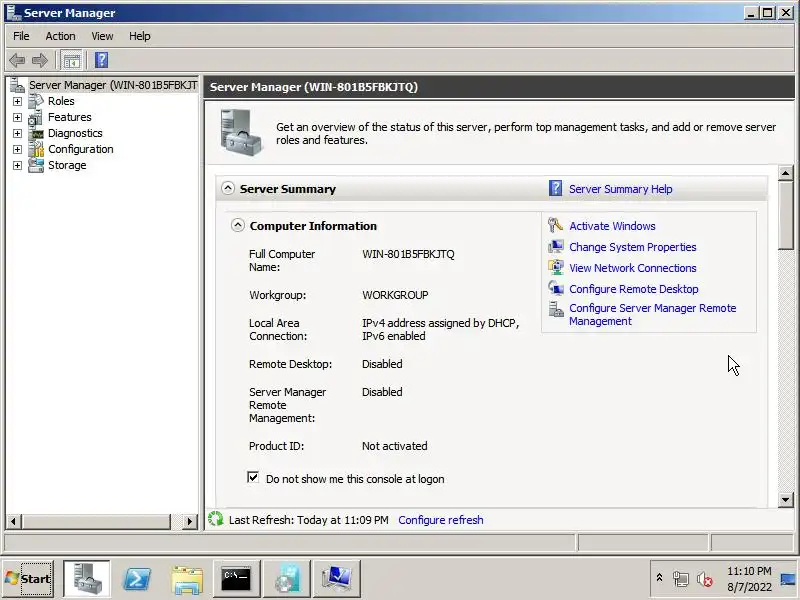The height and width of the screenshot is (600, 800).
Task: Open the View menu
Action: (102, 36)
